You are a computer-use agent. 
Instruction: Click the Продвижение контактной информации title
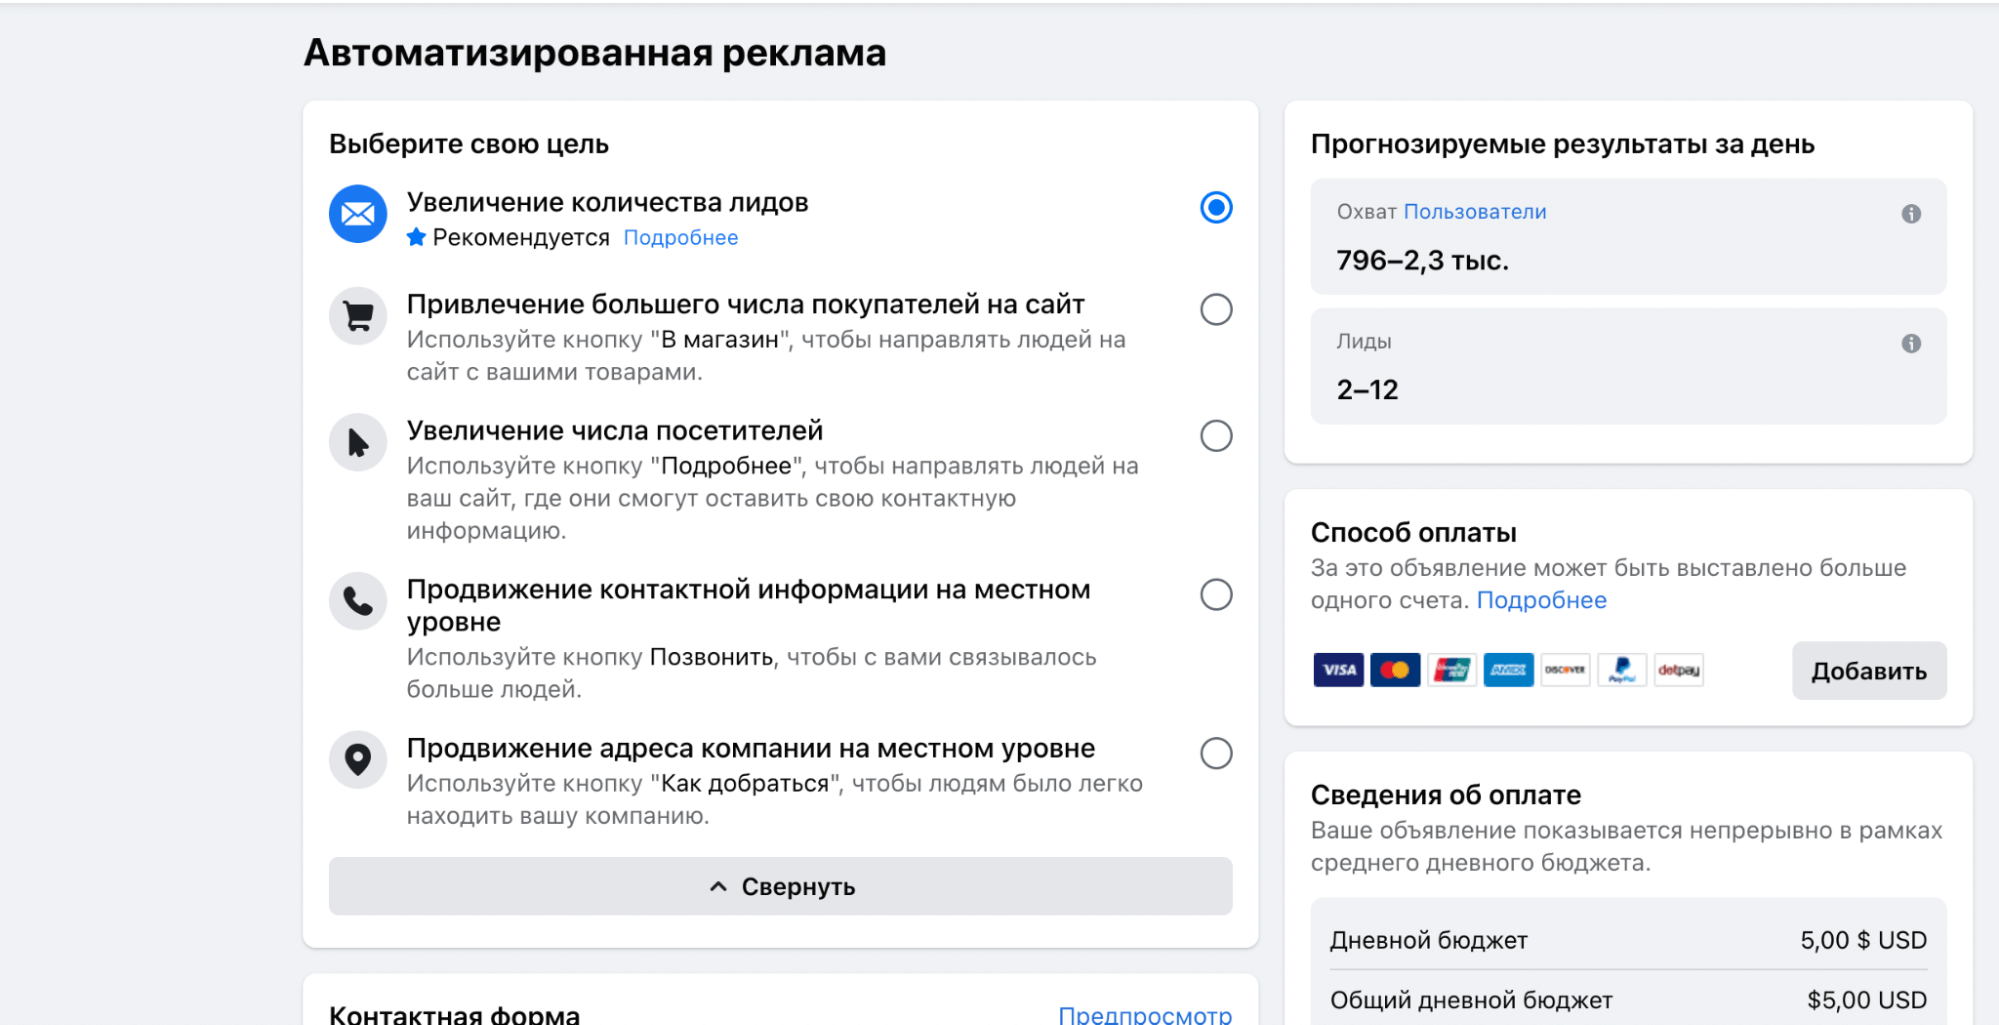pos(748,605)
